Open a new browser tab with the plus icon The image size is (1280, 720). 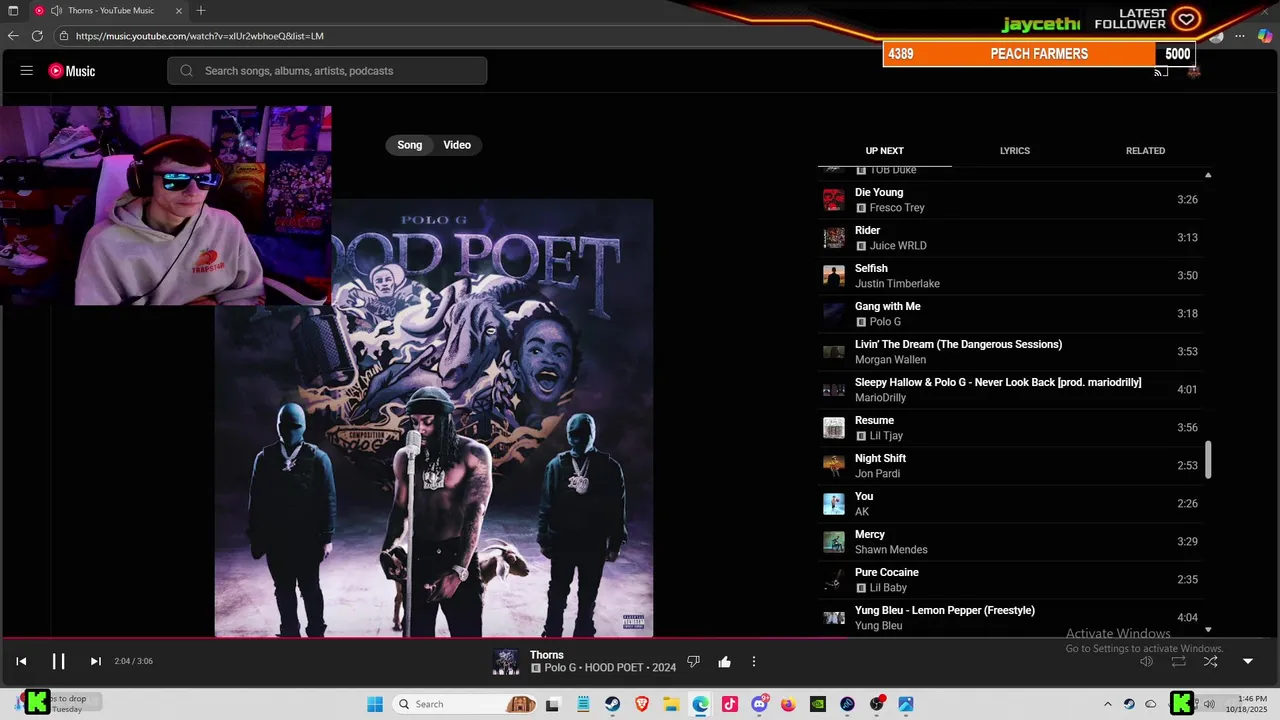[x=201, y=10]
